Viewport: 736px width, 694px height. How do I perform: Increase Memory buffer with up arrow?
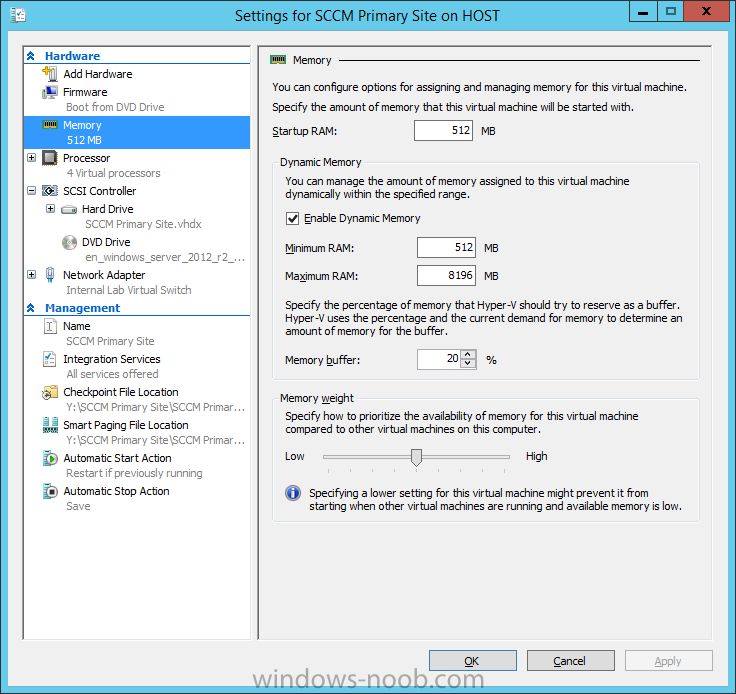[468, 355]
